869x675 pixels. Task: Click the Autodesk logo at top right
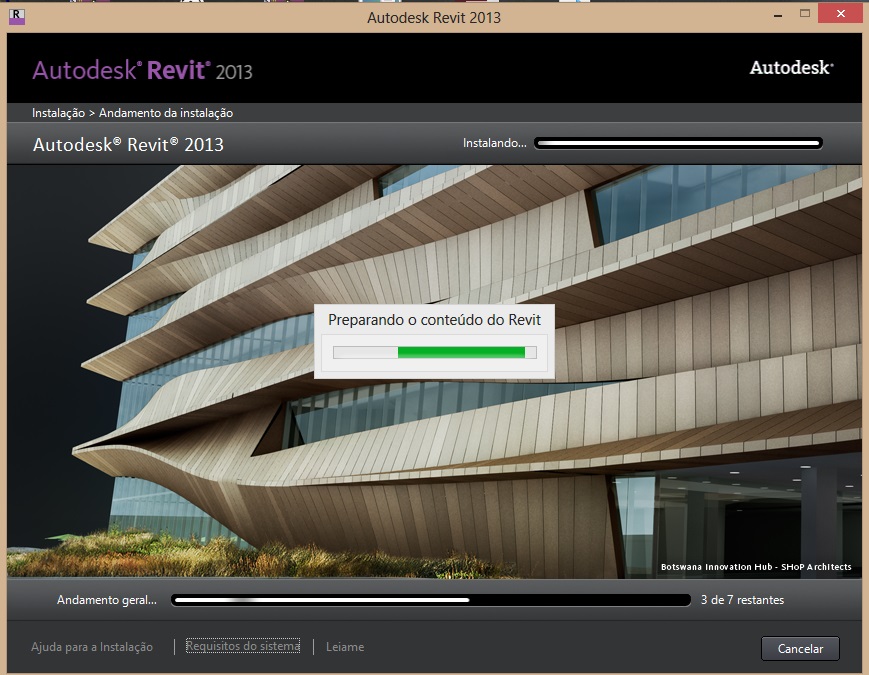[x=791, y=68]
